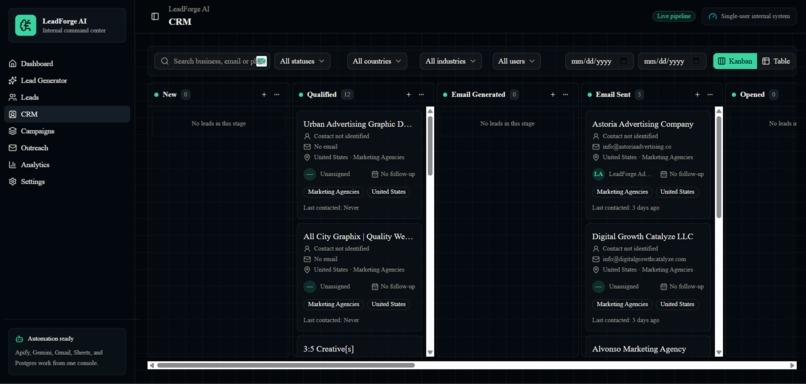Open Outreach page
The image size is (806, 384).
67,148
